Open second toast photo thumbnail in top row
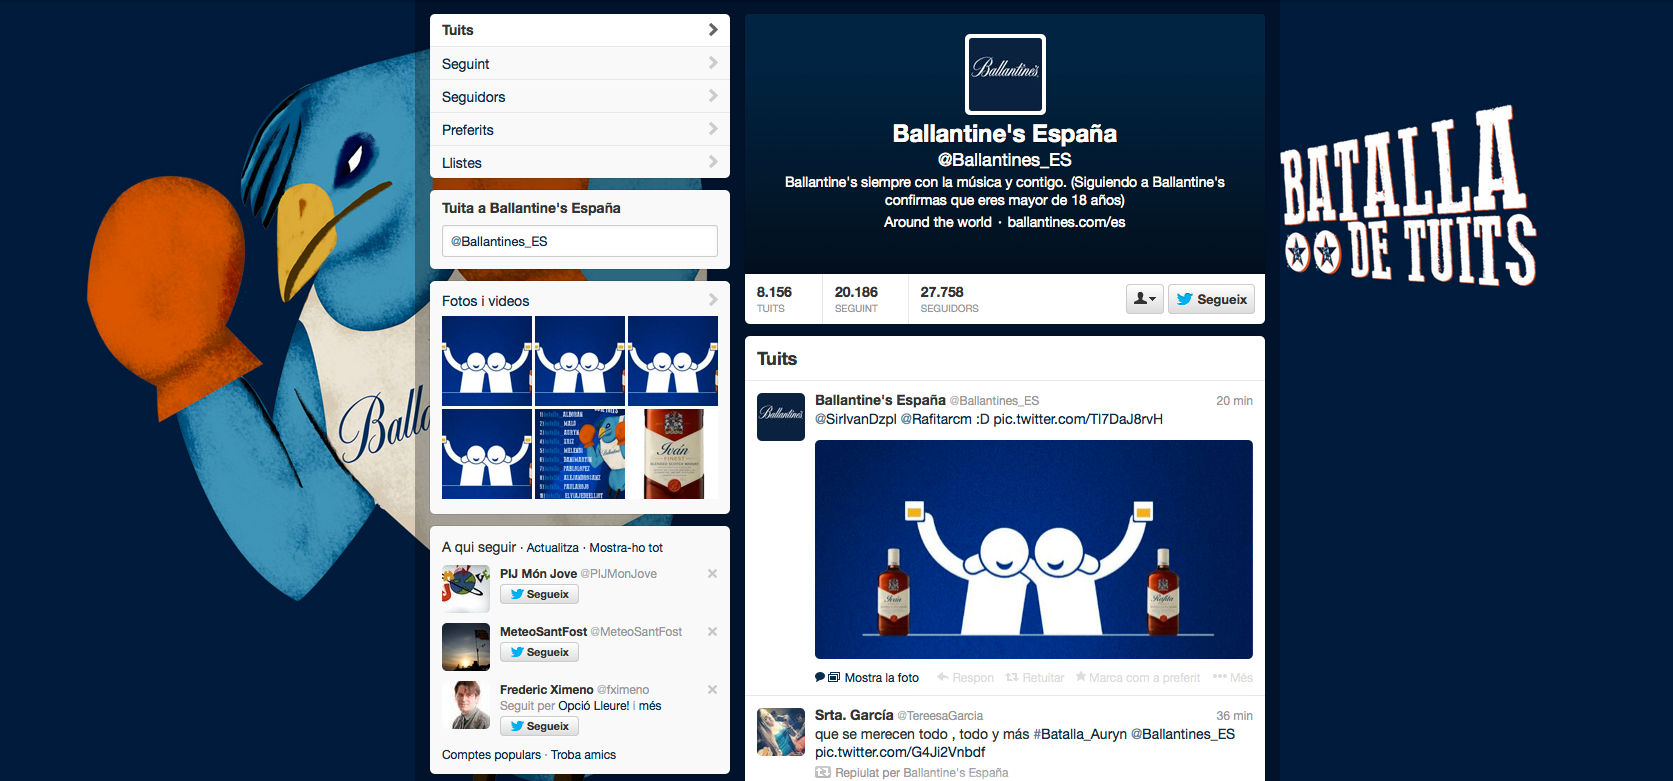1673x781 pixels. pyautogui.click(x=580, y=361)
